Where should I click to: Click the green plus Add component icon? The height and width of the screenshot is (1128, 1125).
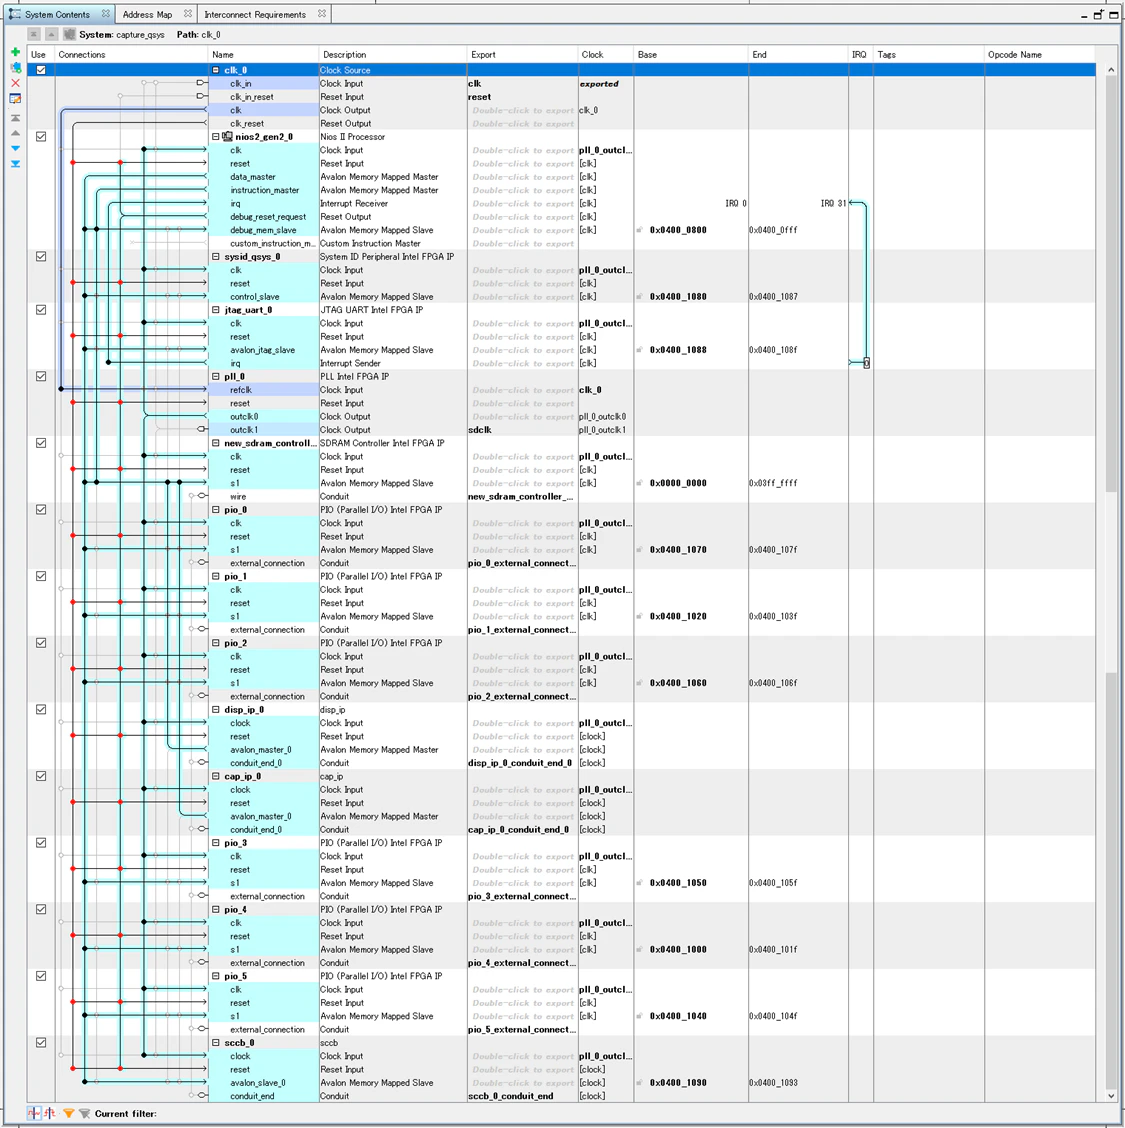pos(15,52)
